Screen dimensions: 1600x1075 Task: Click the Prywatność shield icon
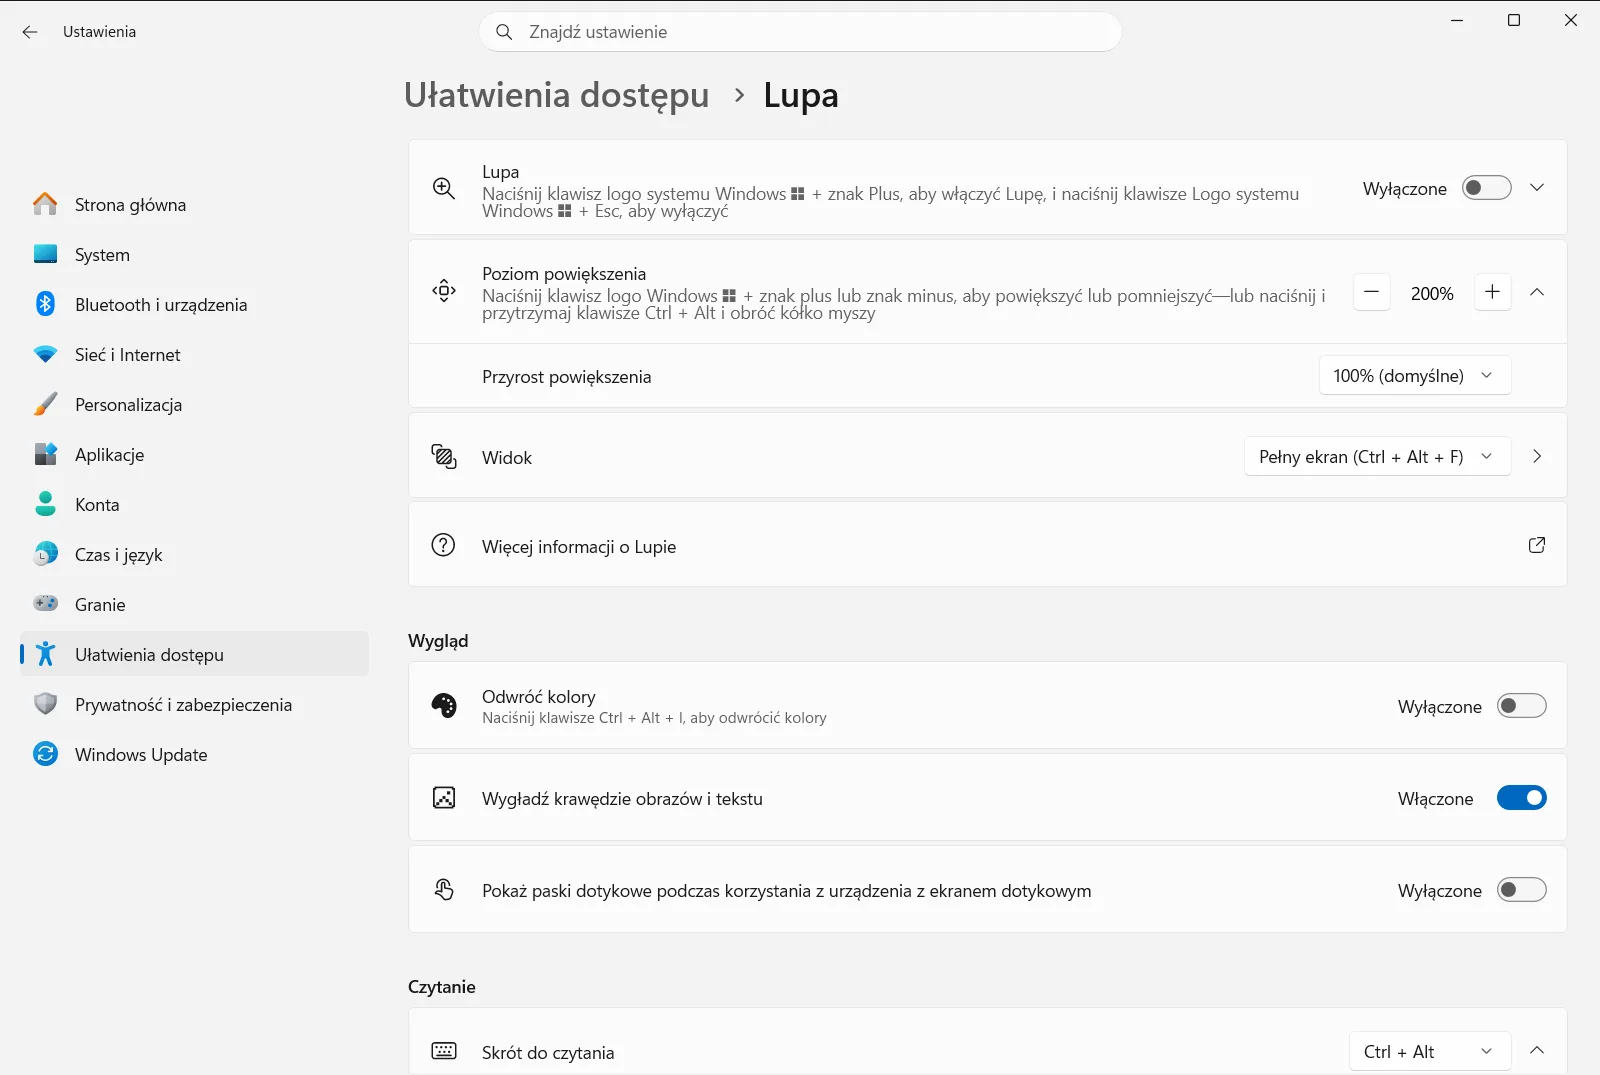(45, 704)
